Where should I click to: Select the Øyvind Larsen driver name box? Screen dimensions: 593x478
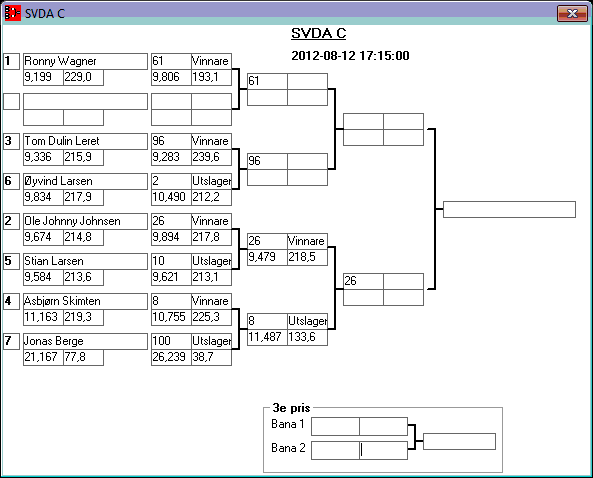pos(85,181)
